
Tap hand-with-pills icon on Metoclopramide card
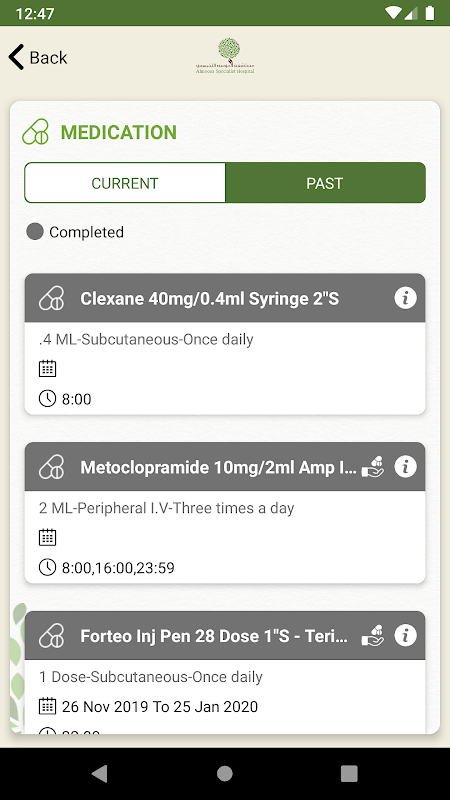click(x=372, y=467)
